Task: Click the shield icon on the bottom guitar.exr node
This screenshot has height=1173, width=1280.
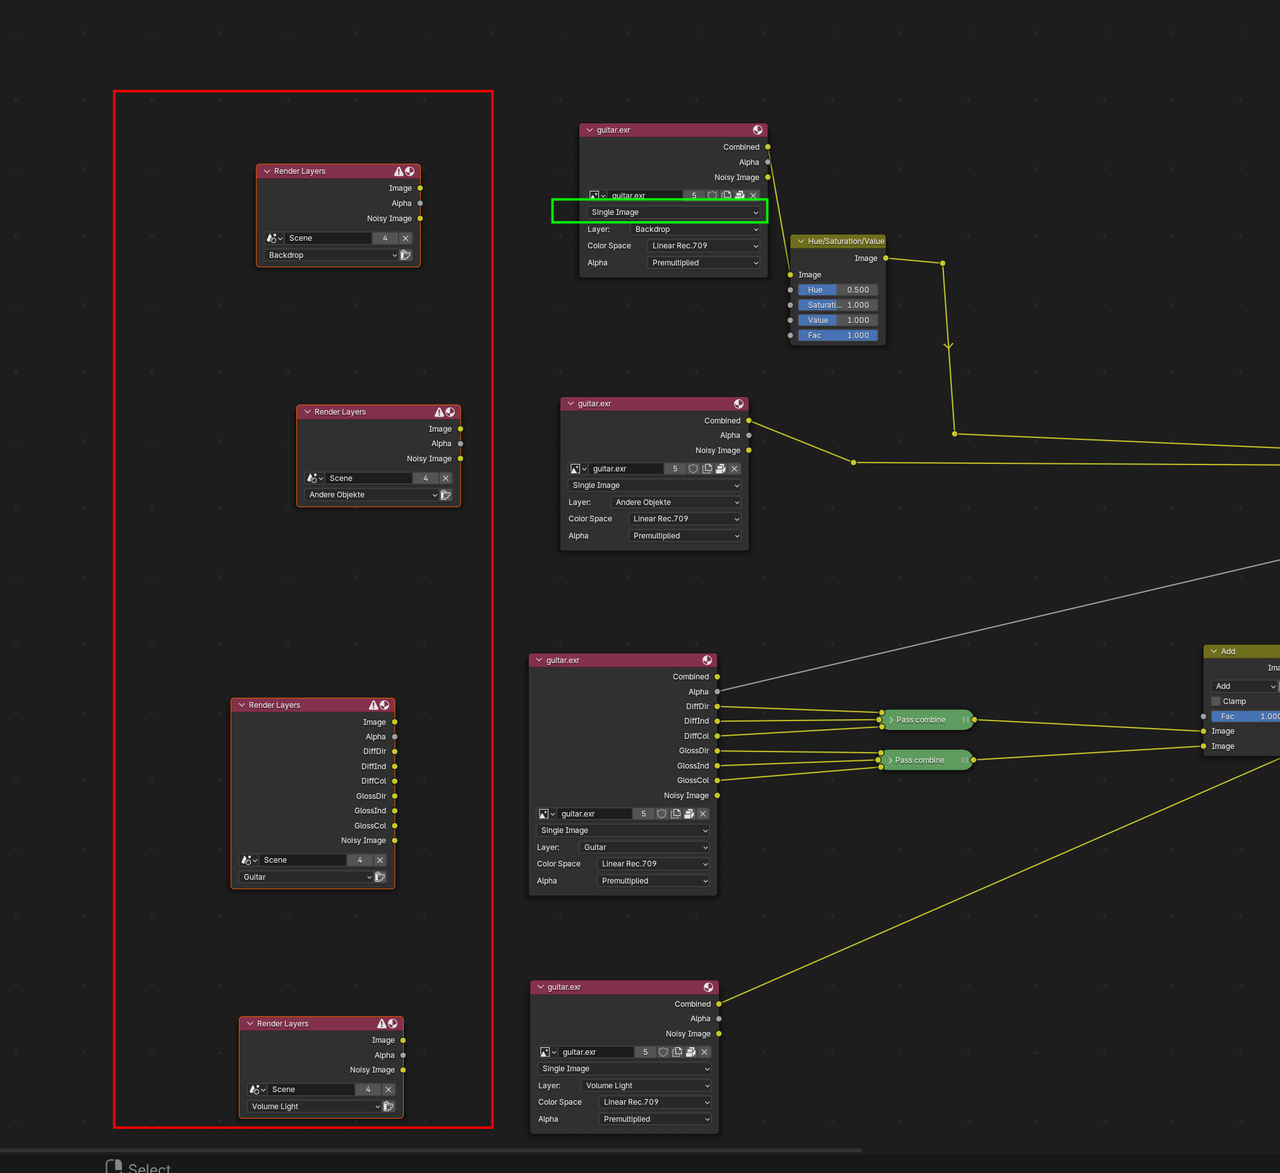Action: (663, 1052)
